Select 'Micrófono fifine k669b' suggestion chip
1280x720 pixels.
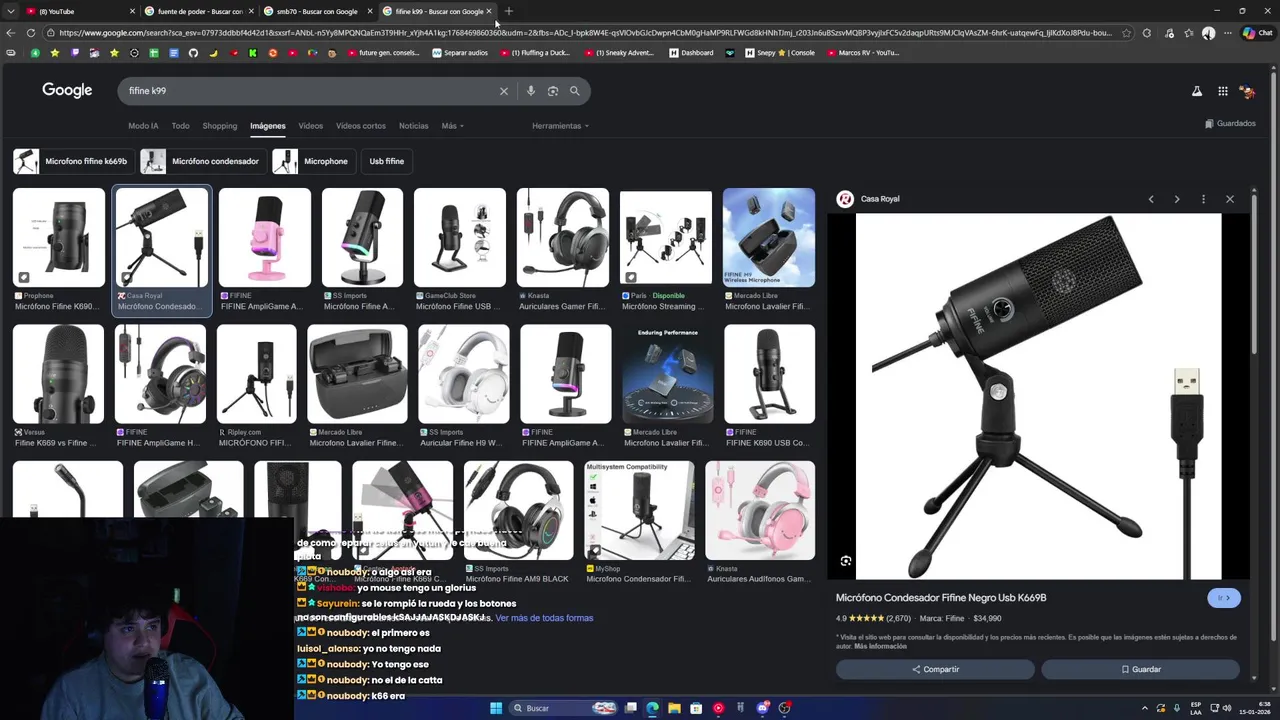pos(72,161)
